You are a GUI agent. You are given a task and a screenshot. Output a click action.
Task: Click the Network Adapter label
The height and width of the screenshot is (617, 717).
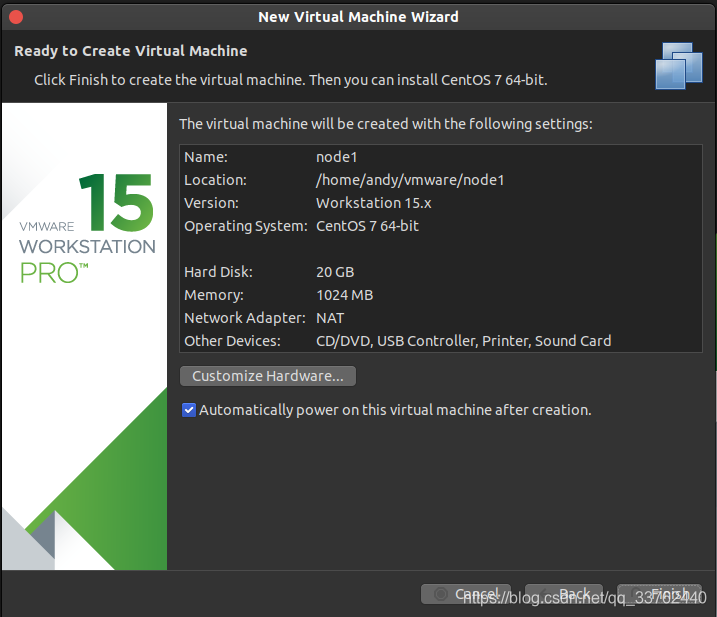(245, 318)
